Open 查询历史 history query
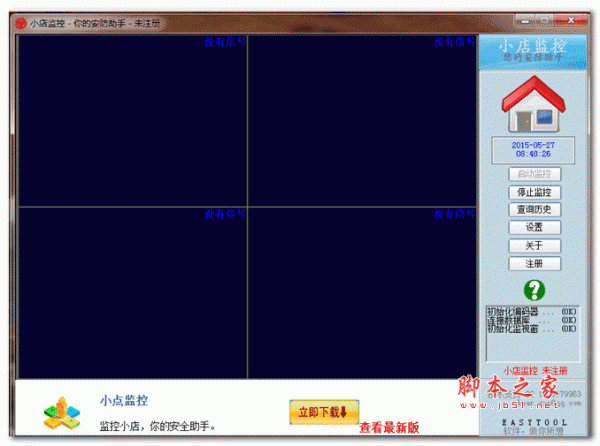The height and width of the screenshot is (446, 600). (x=535, y=210)
